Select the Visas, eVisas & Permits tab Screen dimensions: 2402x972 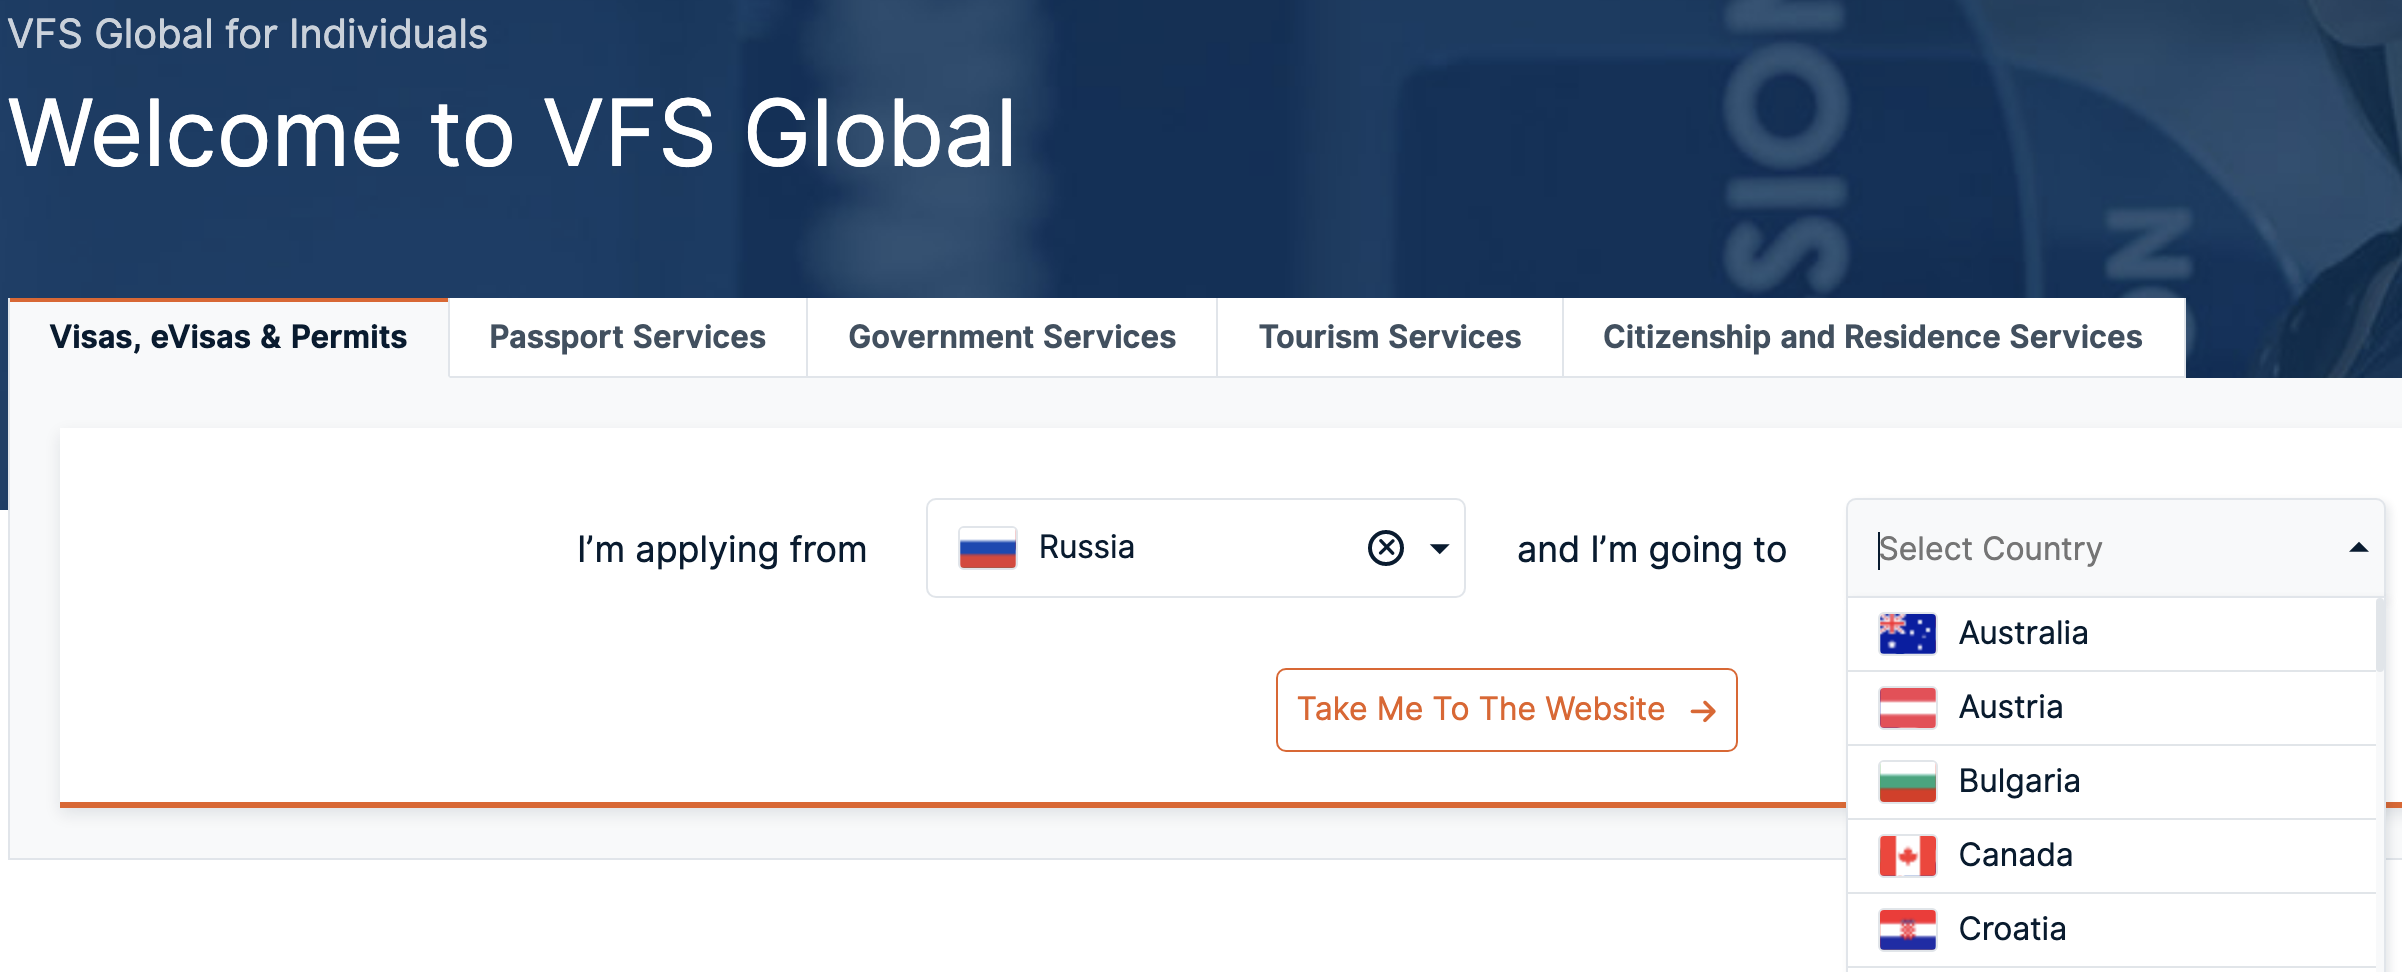click(x=228, y=338)
